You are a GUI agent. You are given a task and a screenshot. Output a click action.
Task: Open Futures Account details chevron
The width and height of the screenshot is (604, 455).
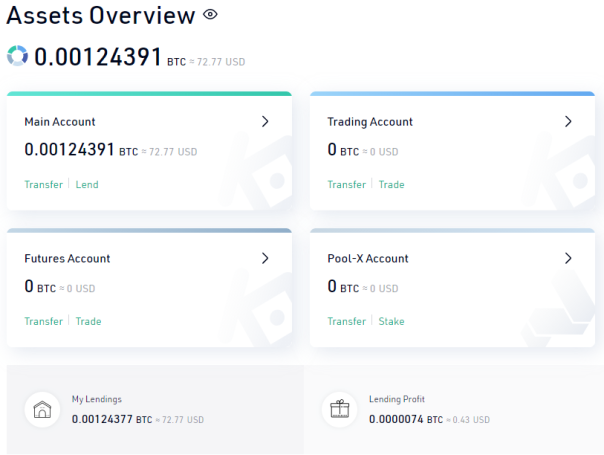point(265,258)
